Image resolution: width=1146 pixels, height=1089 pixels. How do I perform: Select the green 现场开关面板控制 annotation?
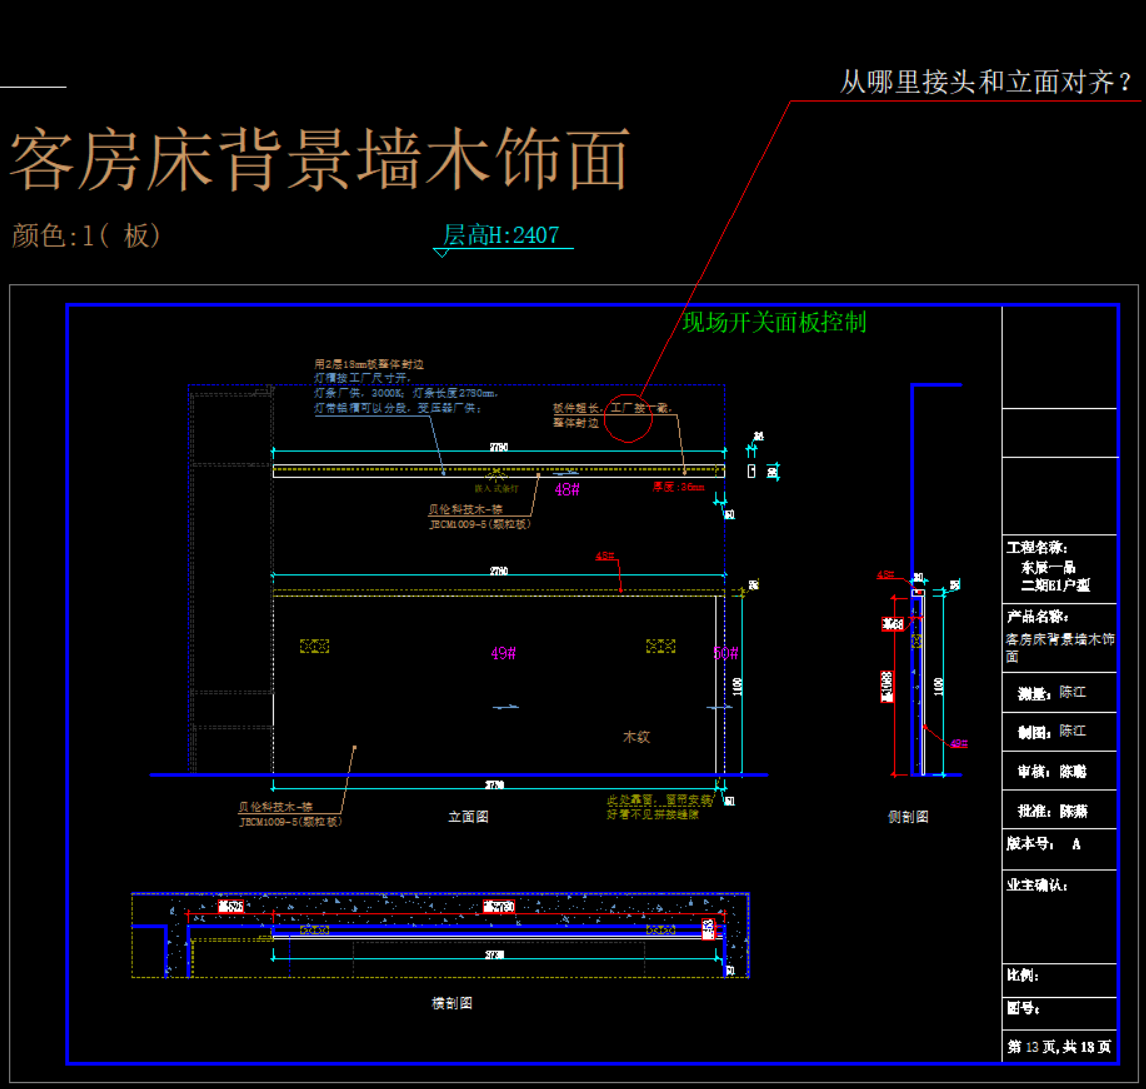click(774, 322)
